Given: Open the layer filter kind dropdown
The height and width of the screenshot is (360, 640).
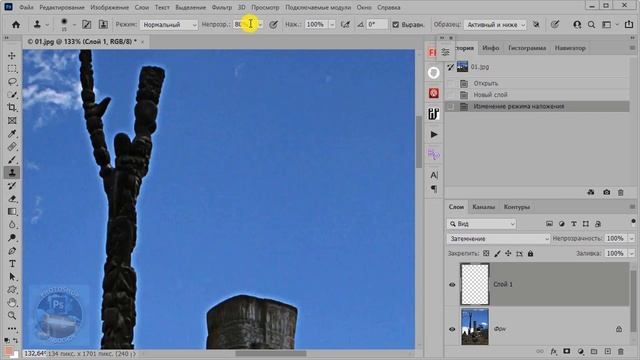Looking at the screenshot, I should coord(482,224).
